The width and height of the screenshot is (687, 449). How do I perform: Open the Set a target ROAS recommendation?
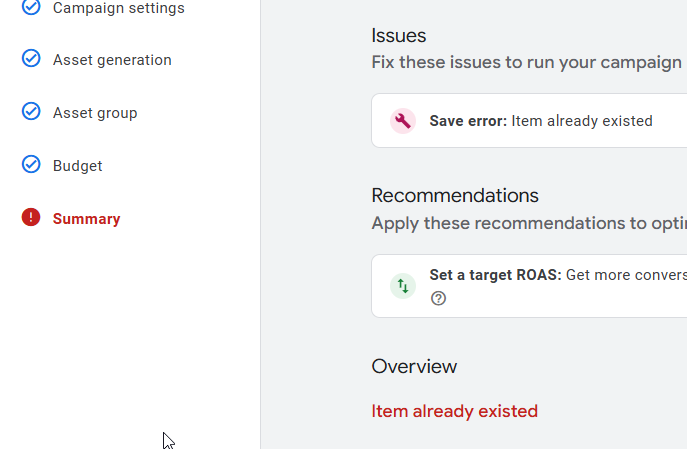click(x=529, y=286)
